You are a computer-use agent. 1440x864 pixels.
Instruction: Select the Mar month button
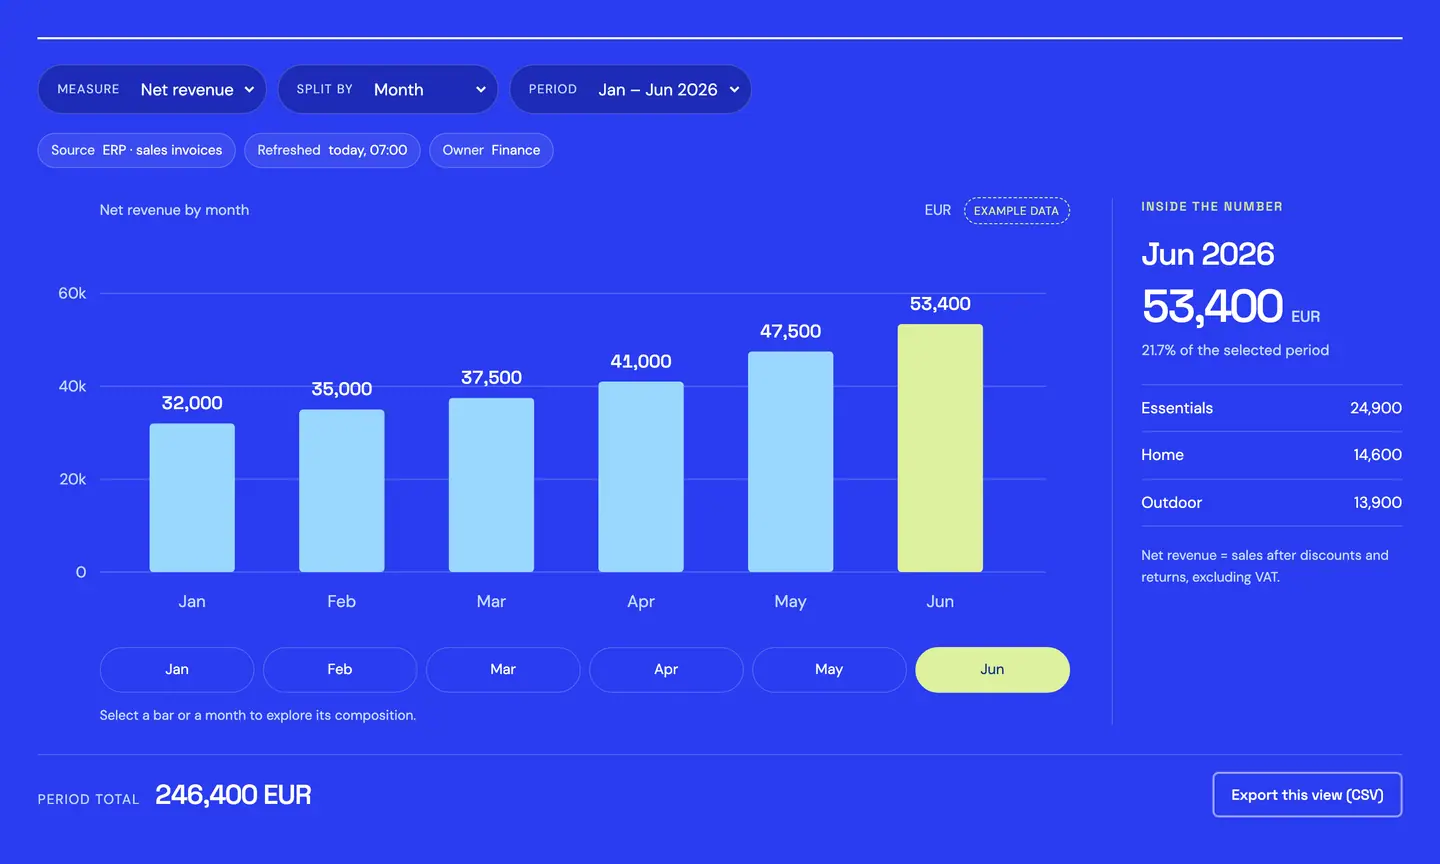point(503,670)
